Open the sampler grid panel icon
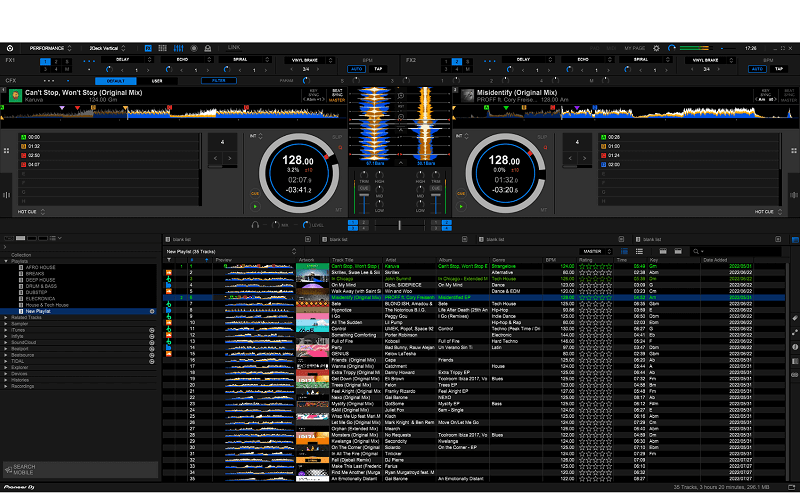Image resolution: width=800 pixels, height=498 pixels. (x=162, y=48)
